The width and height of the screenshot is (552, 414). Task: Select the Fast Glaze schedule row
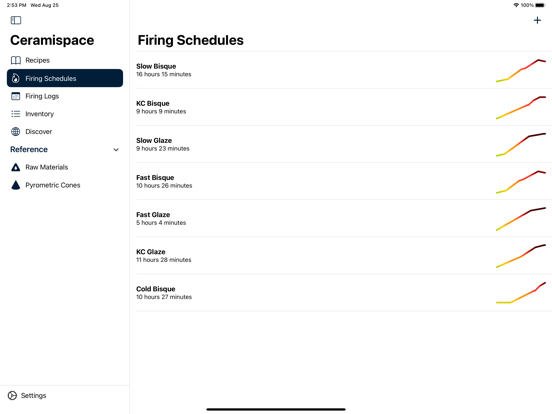click(344, 218)
